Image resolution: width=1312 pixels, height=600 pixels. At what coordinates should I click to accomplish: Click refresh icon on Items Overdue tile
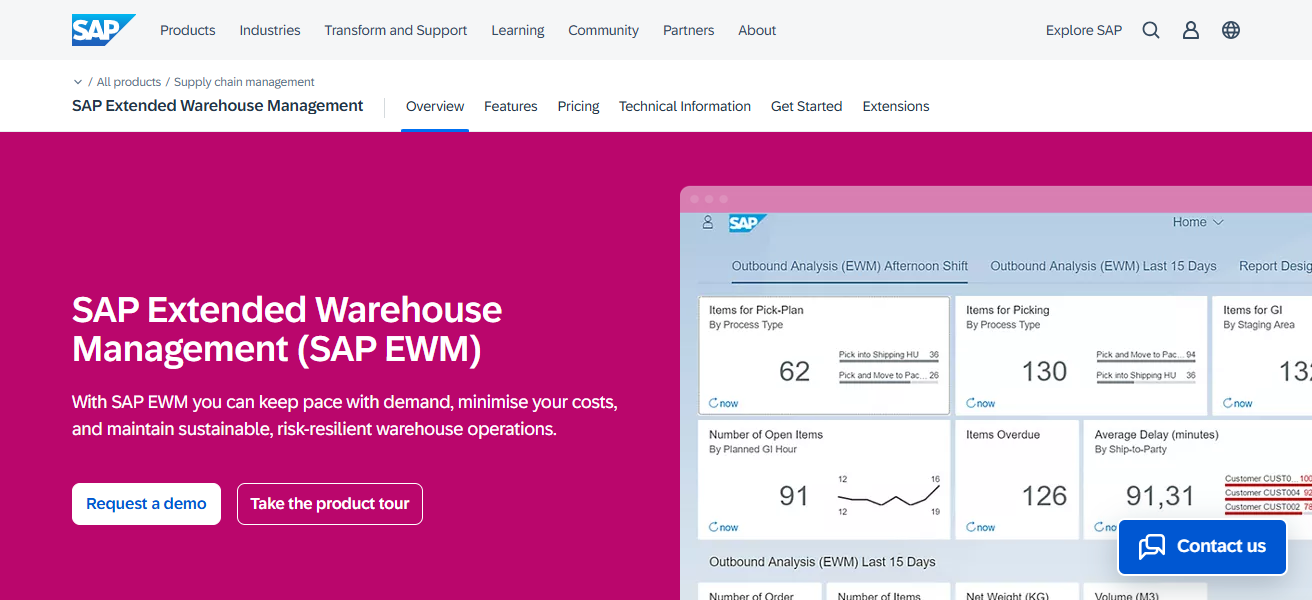[x=971, y=527]
